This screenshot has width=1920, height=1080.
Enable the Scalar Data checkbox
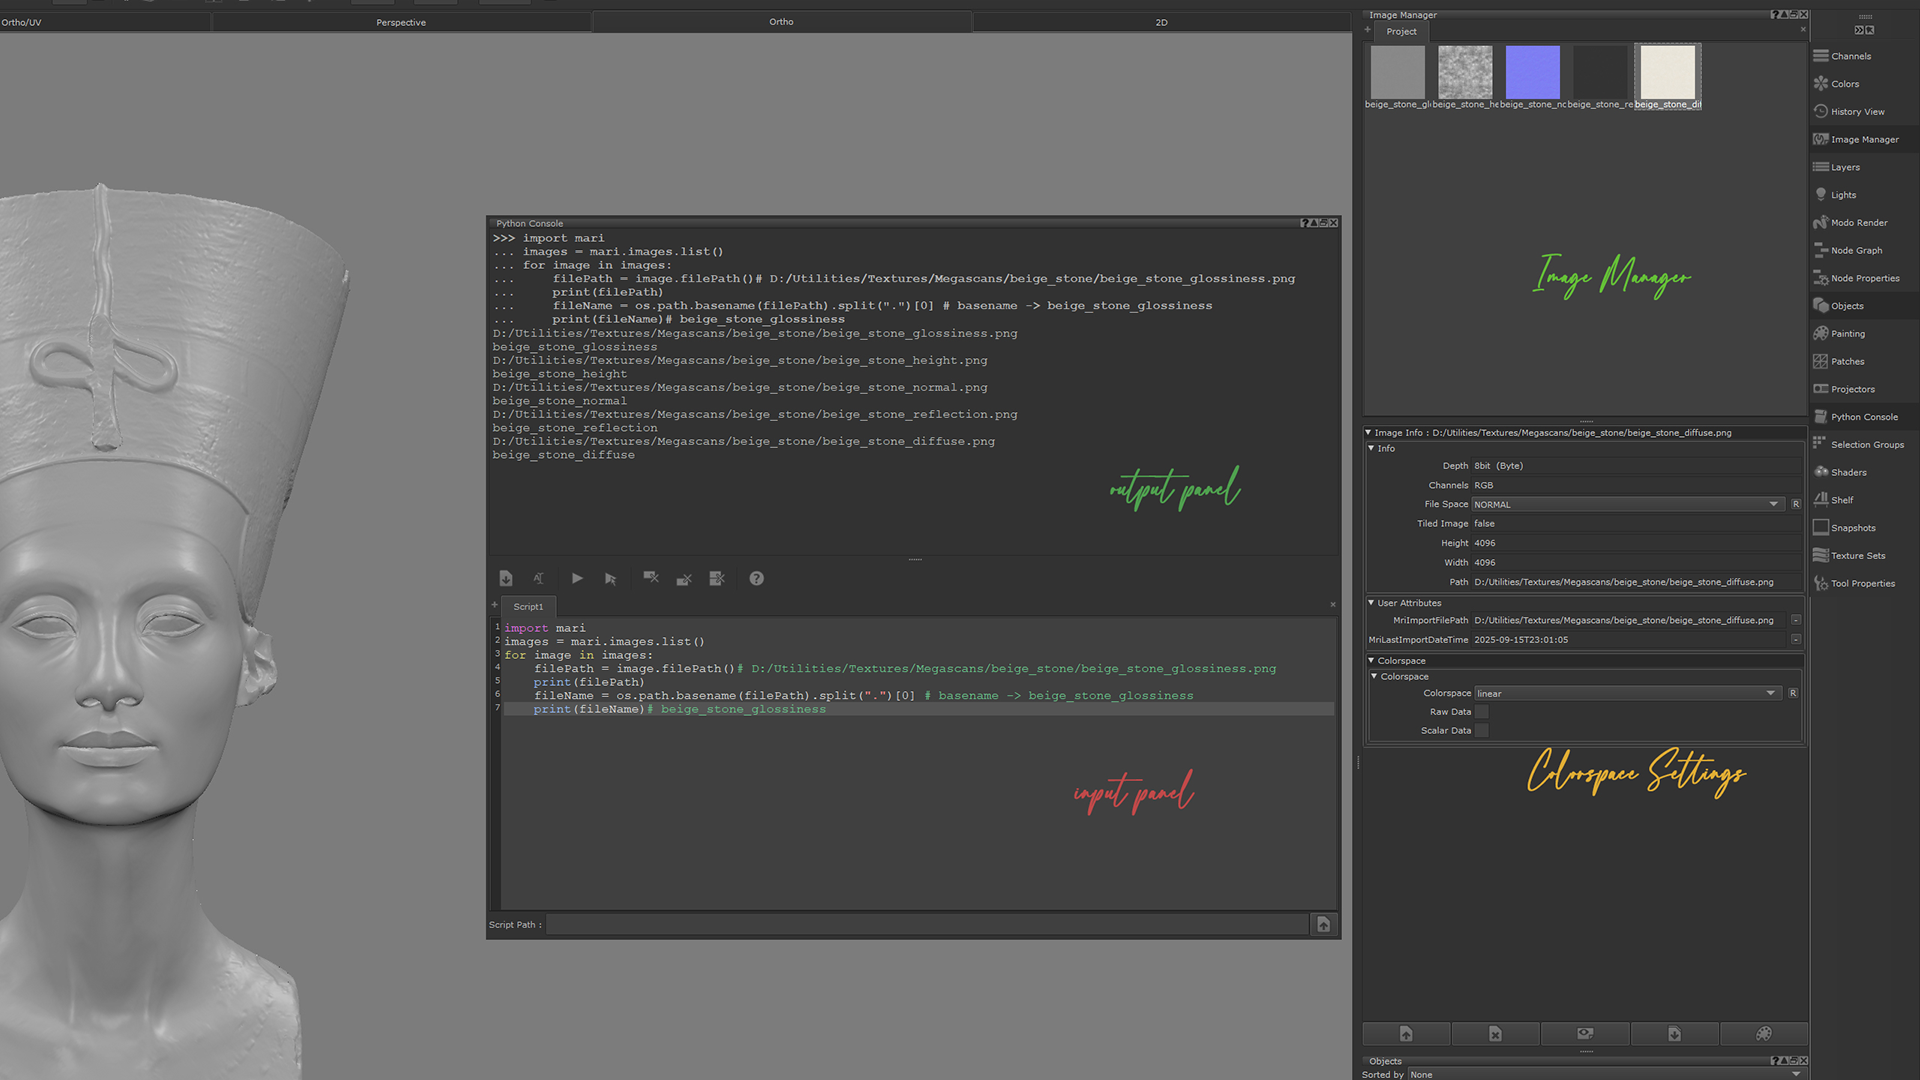(x=1482, y=731)
